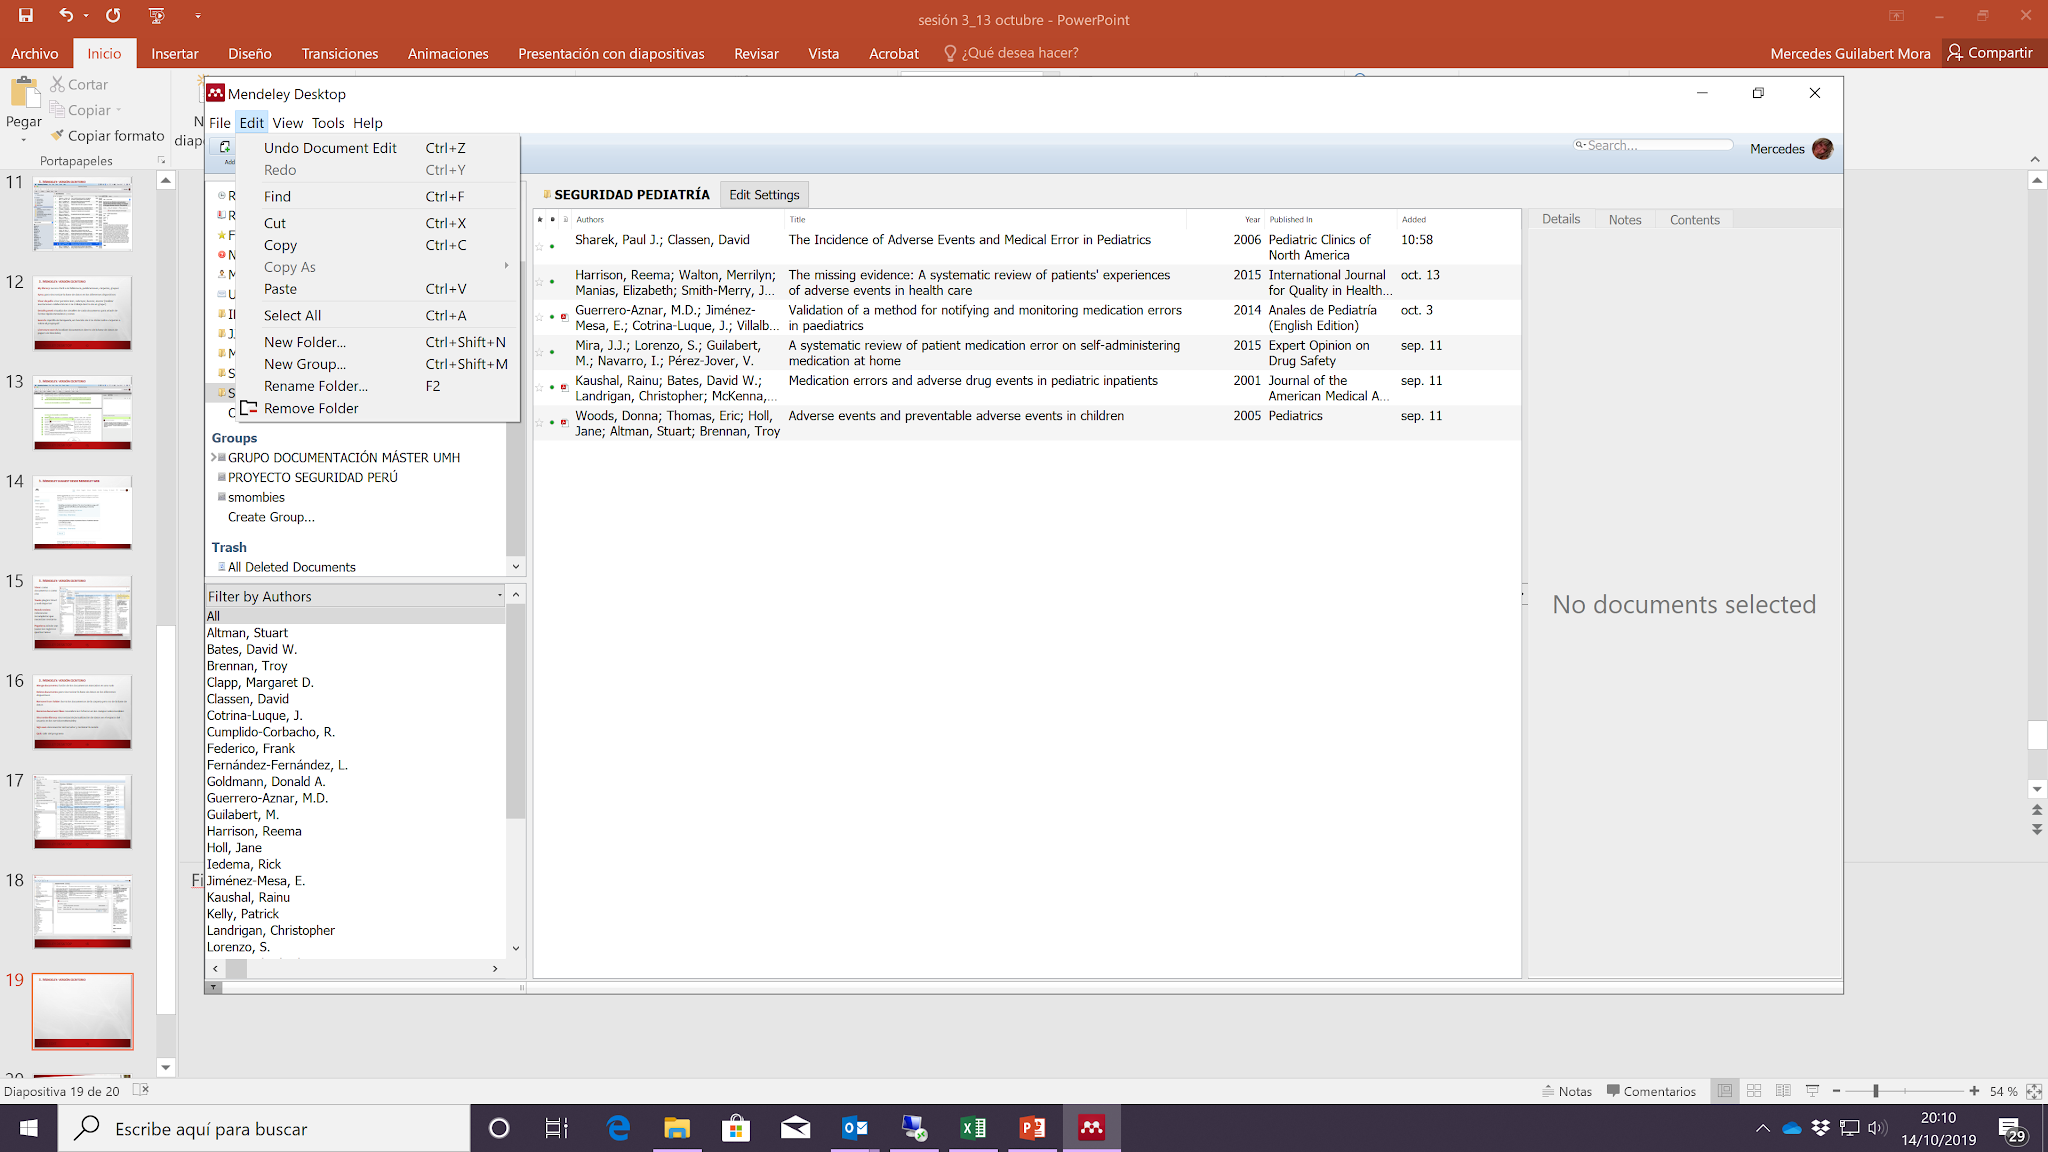Click Remove Folder icon in Edit menu
The height and width of the screenshot is (1152, 2048).
click(x=249, y=408)
